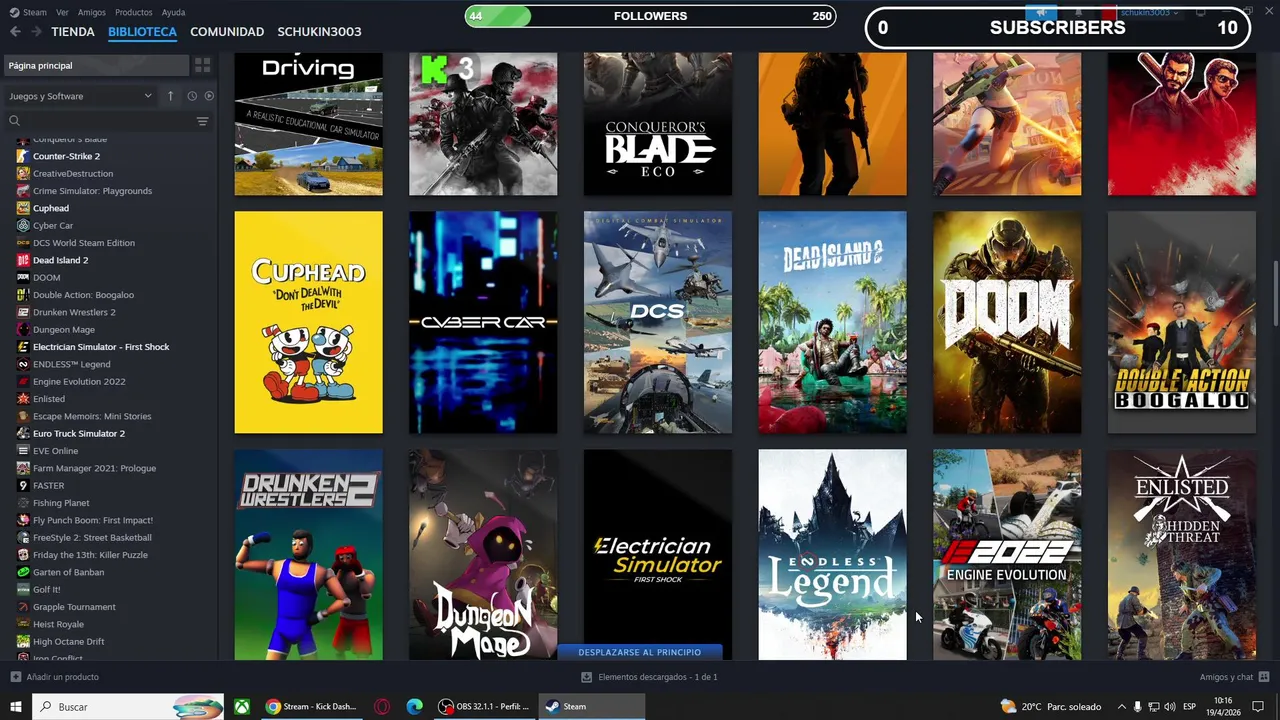The width and height of the screenshot is (1280, 720).
Task: Click the Página principal button
Action: click(x=96, y=65)
